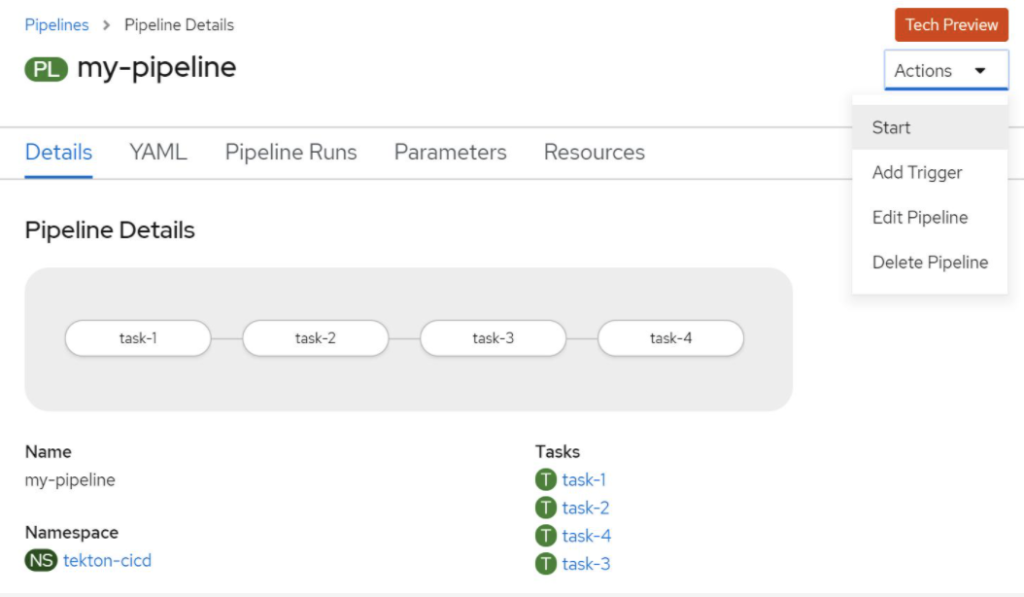Image resolution: width=1024 pixels, height=597 pixels.
Task: Click the T icon beside task-2 link
Action: click(x=545, y=508)
